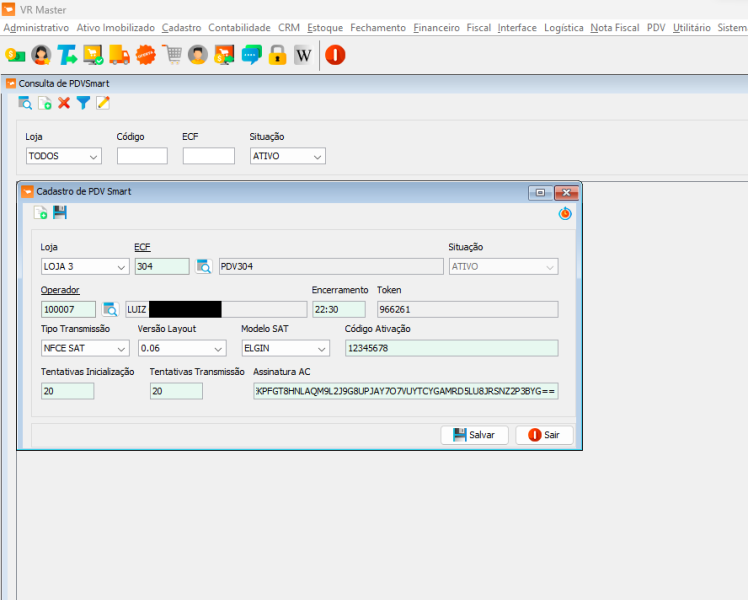Click the Tentativas Inicialização field
This screenshot has height=600, width=748.
point(67,391)
